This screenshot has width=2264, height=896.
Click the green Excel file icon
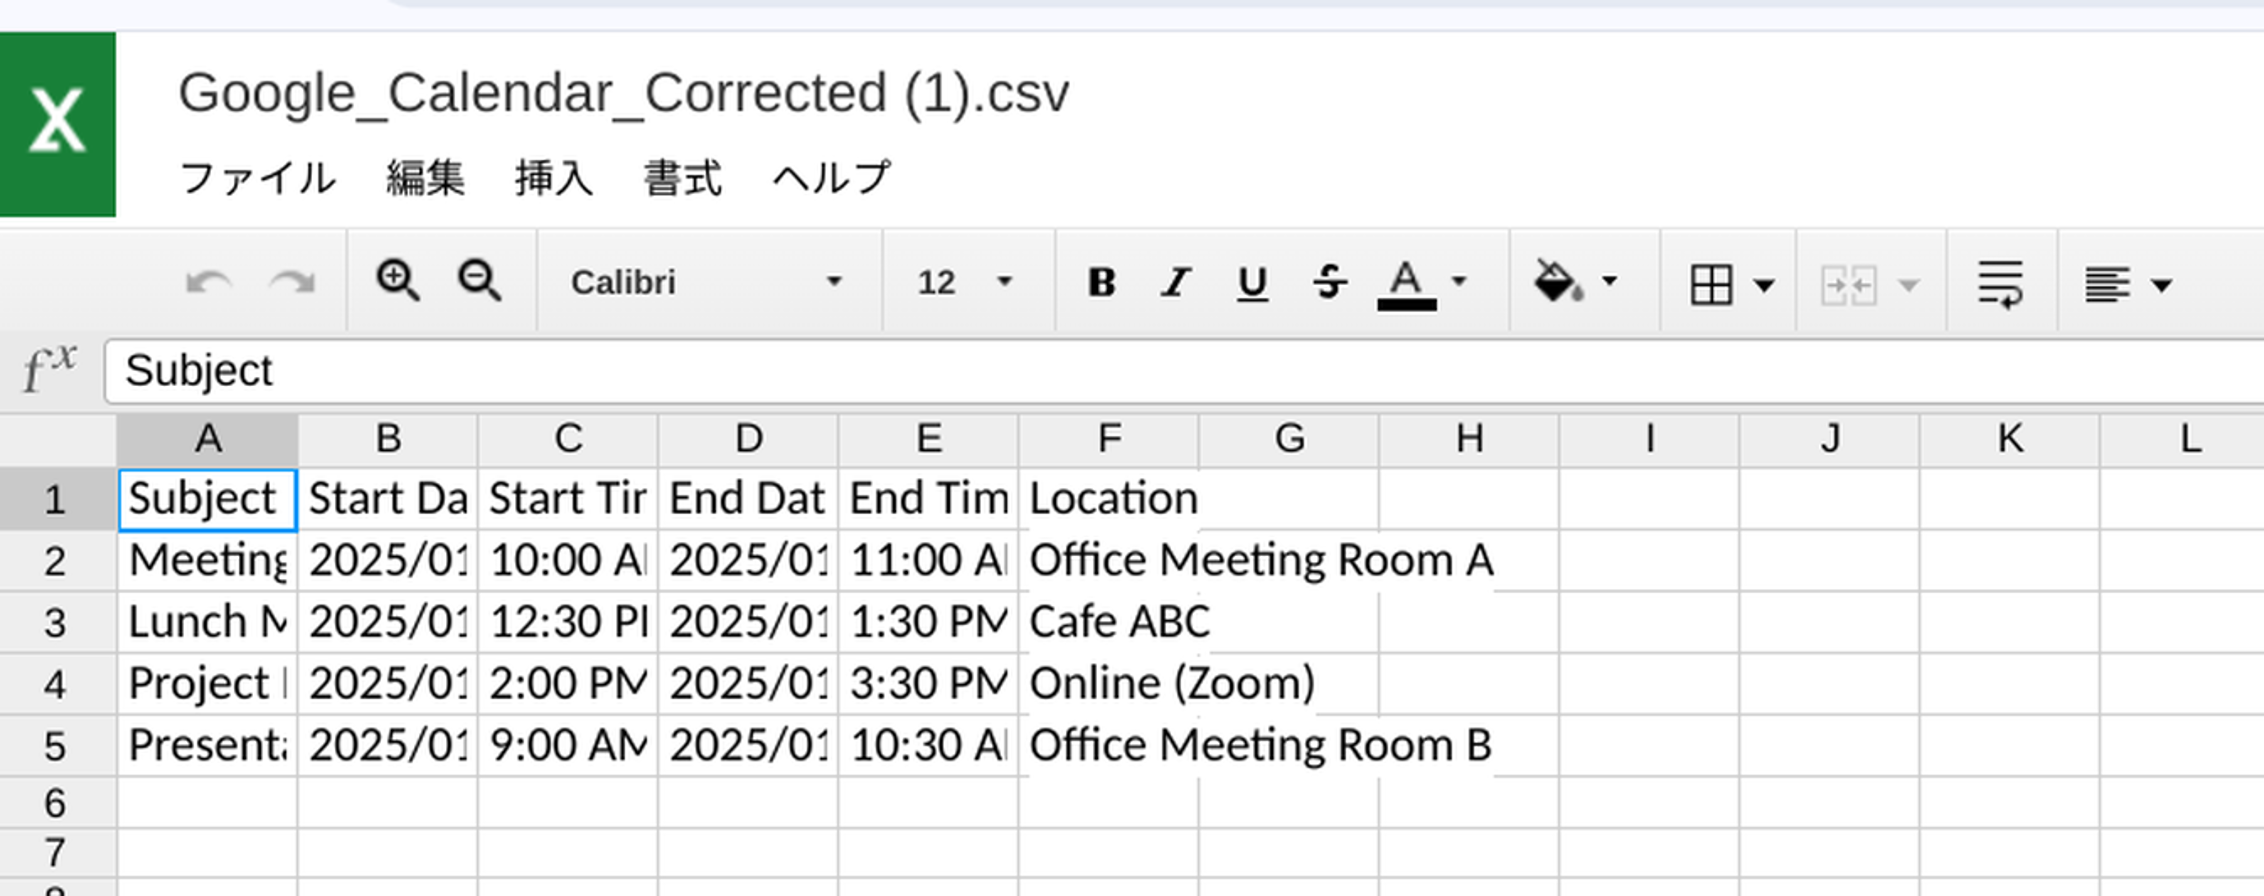[x=58, y=124]
